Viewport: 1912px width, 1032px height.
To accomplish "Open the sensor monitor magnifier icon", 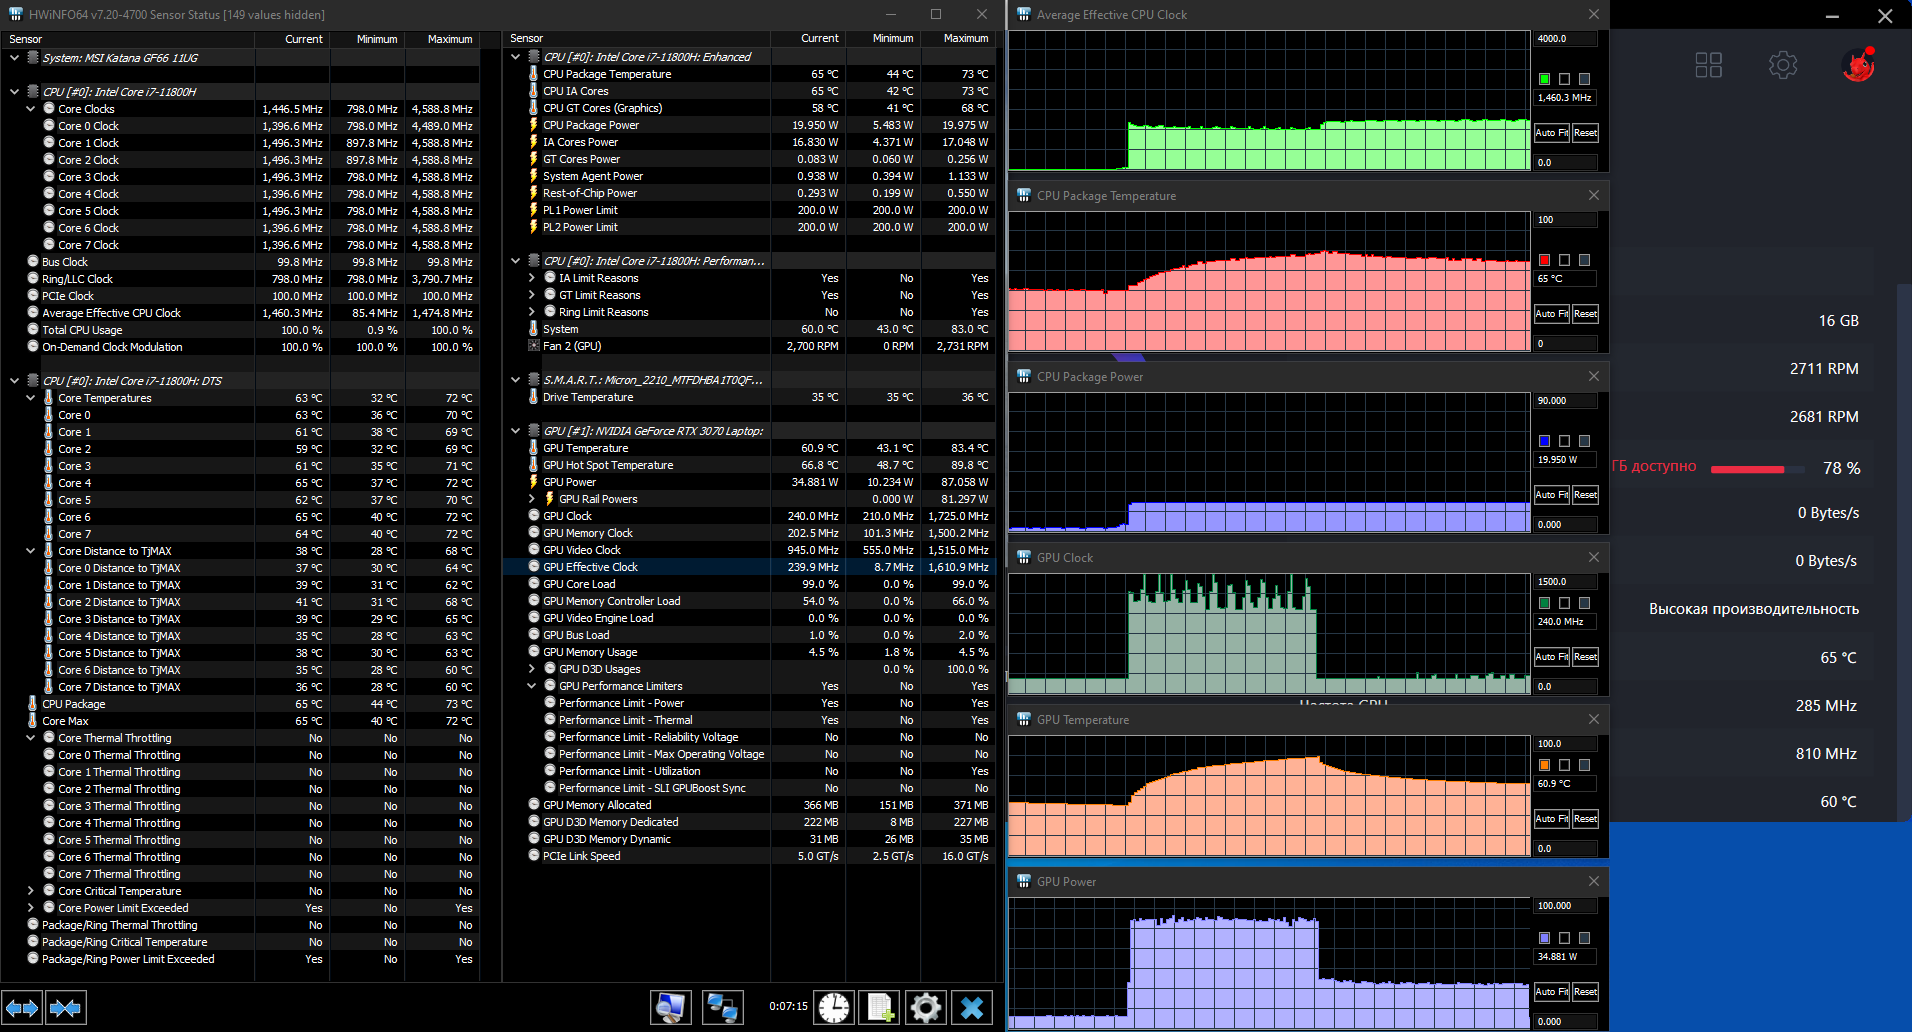I will (670, 1007).
